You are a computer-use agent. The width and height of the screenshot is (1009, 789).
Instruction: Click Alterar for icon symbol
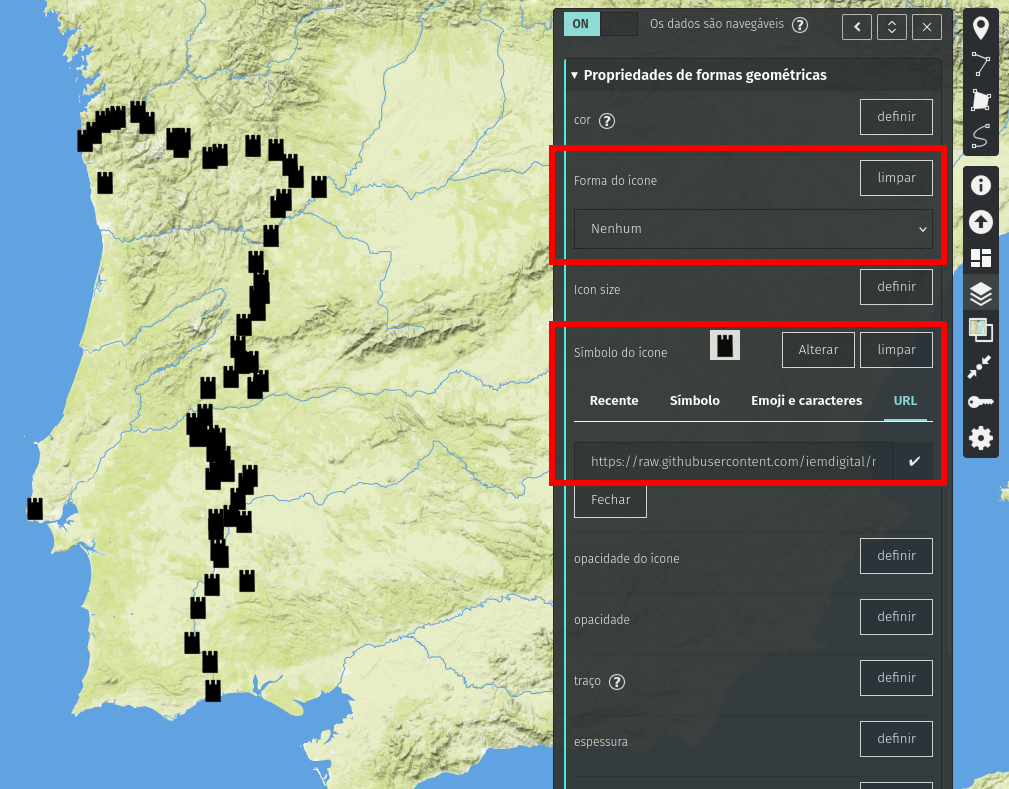[x=819, y=350]
